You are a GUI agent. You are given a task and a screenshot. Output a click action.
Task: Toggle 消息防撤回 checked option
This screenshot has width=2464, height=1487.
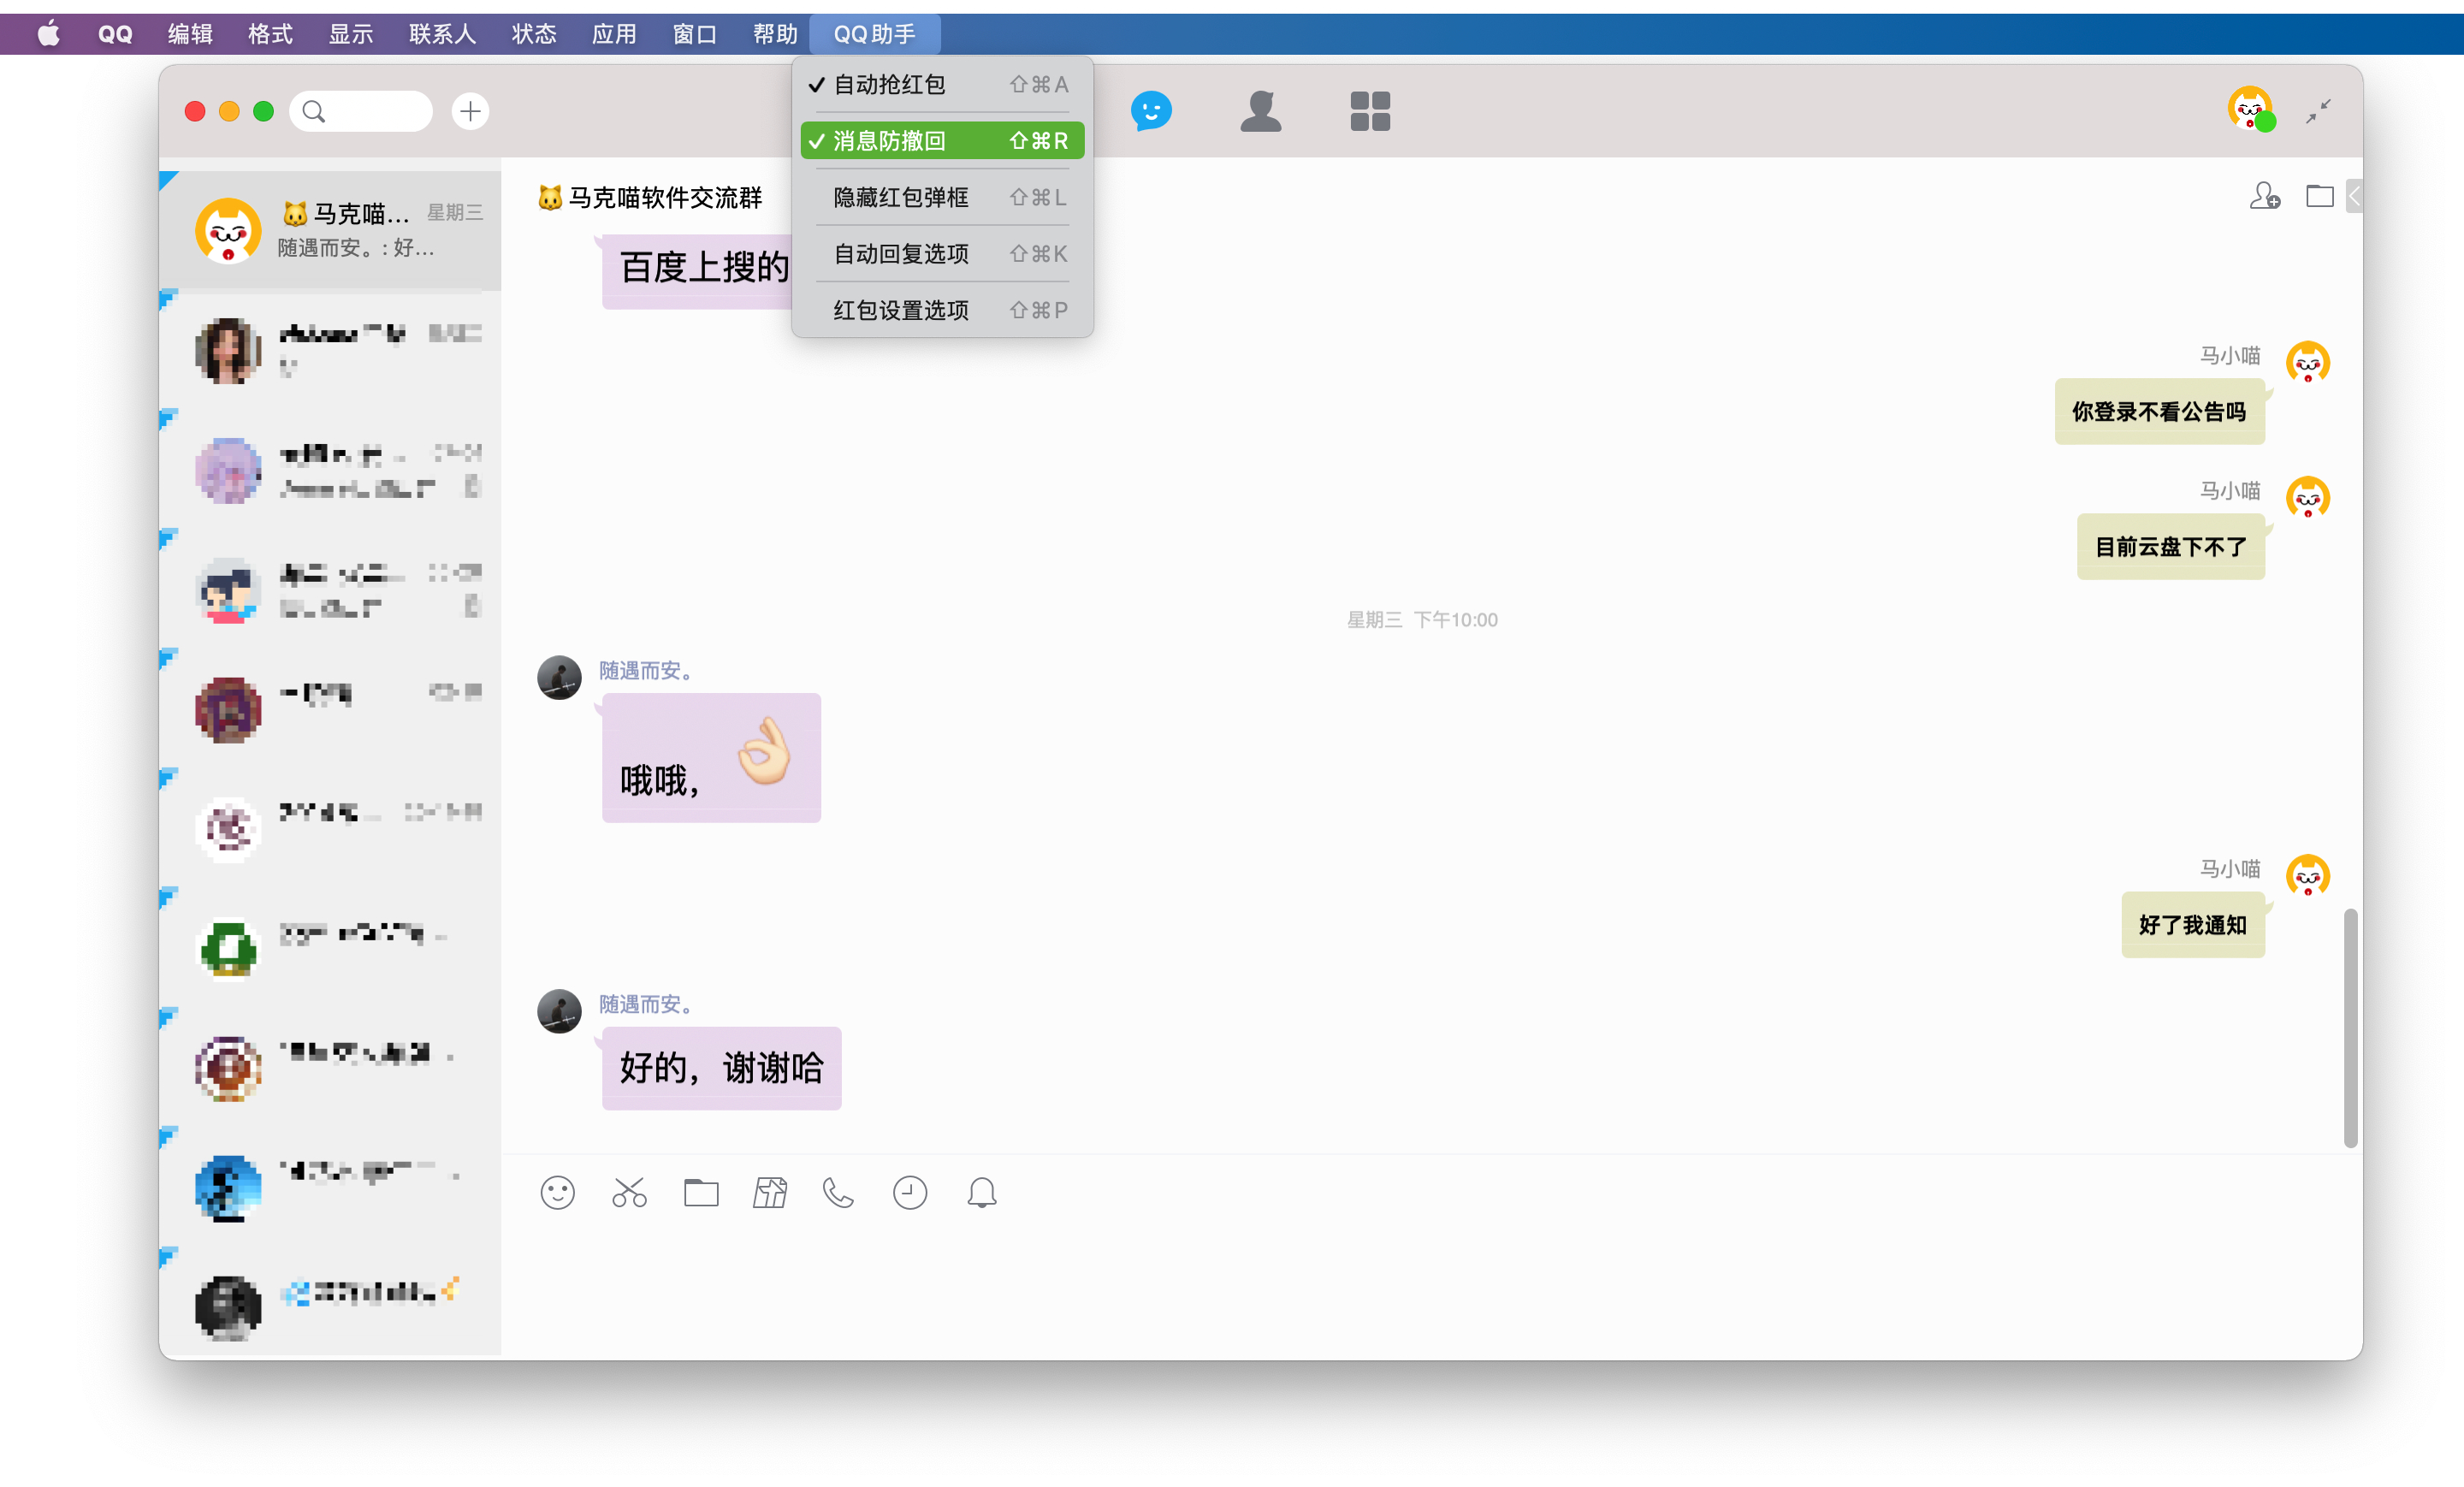click(x=942, y=141)
